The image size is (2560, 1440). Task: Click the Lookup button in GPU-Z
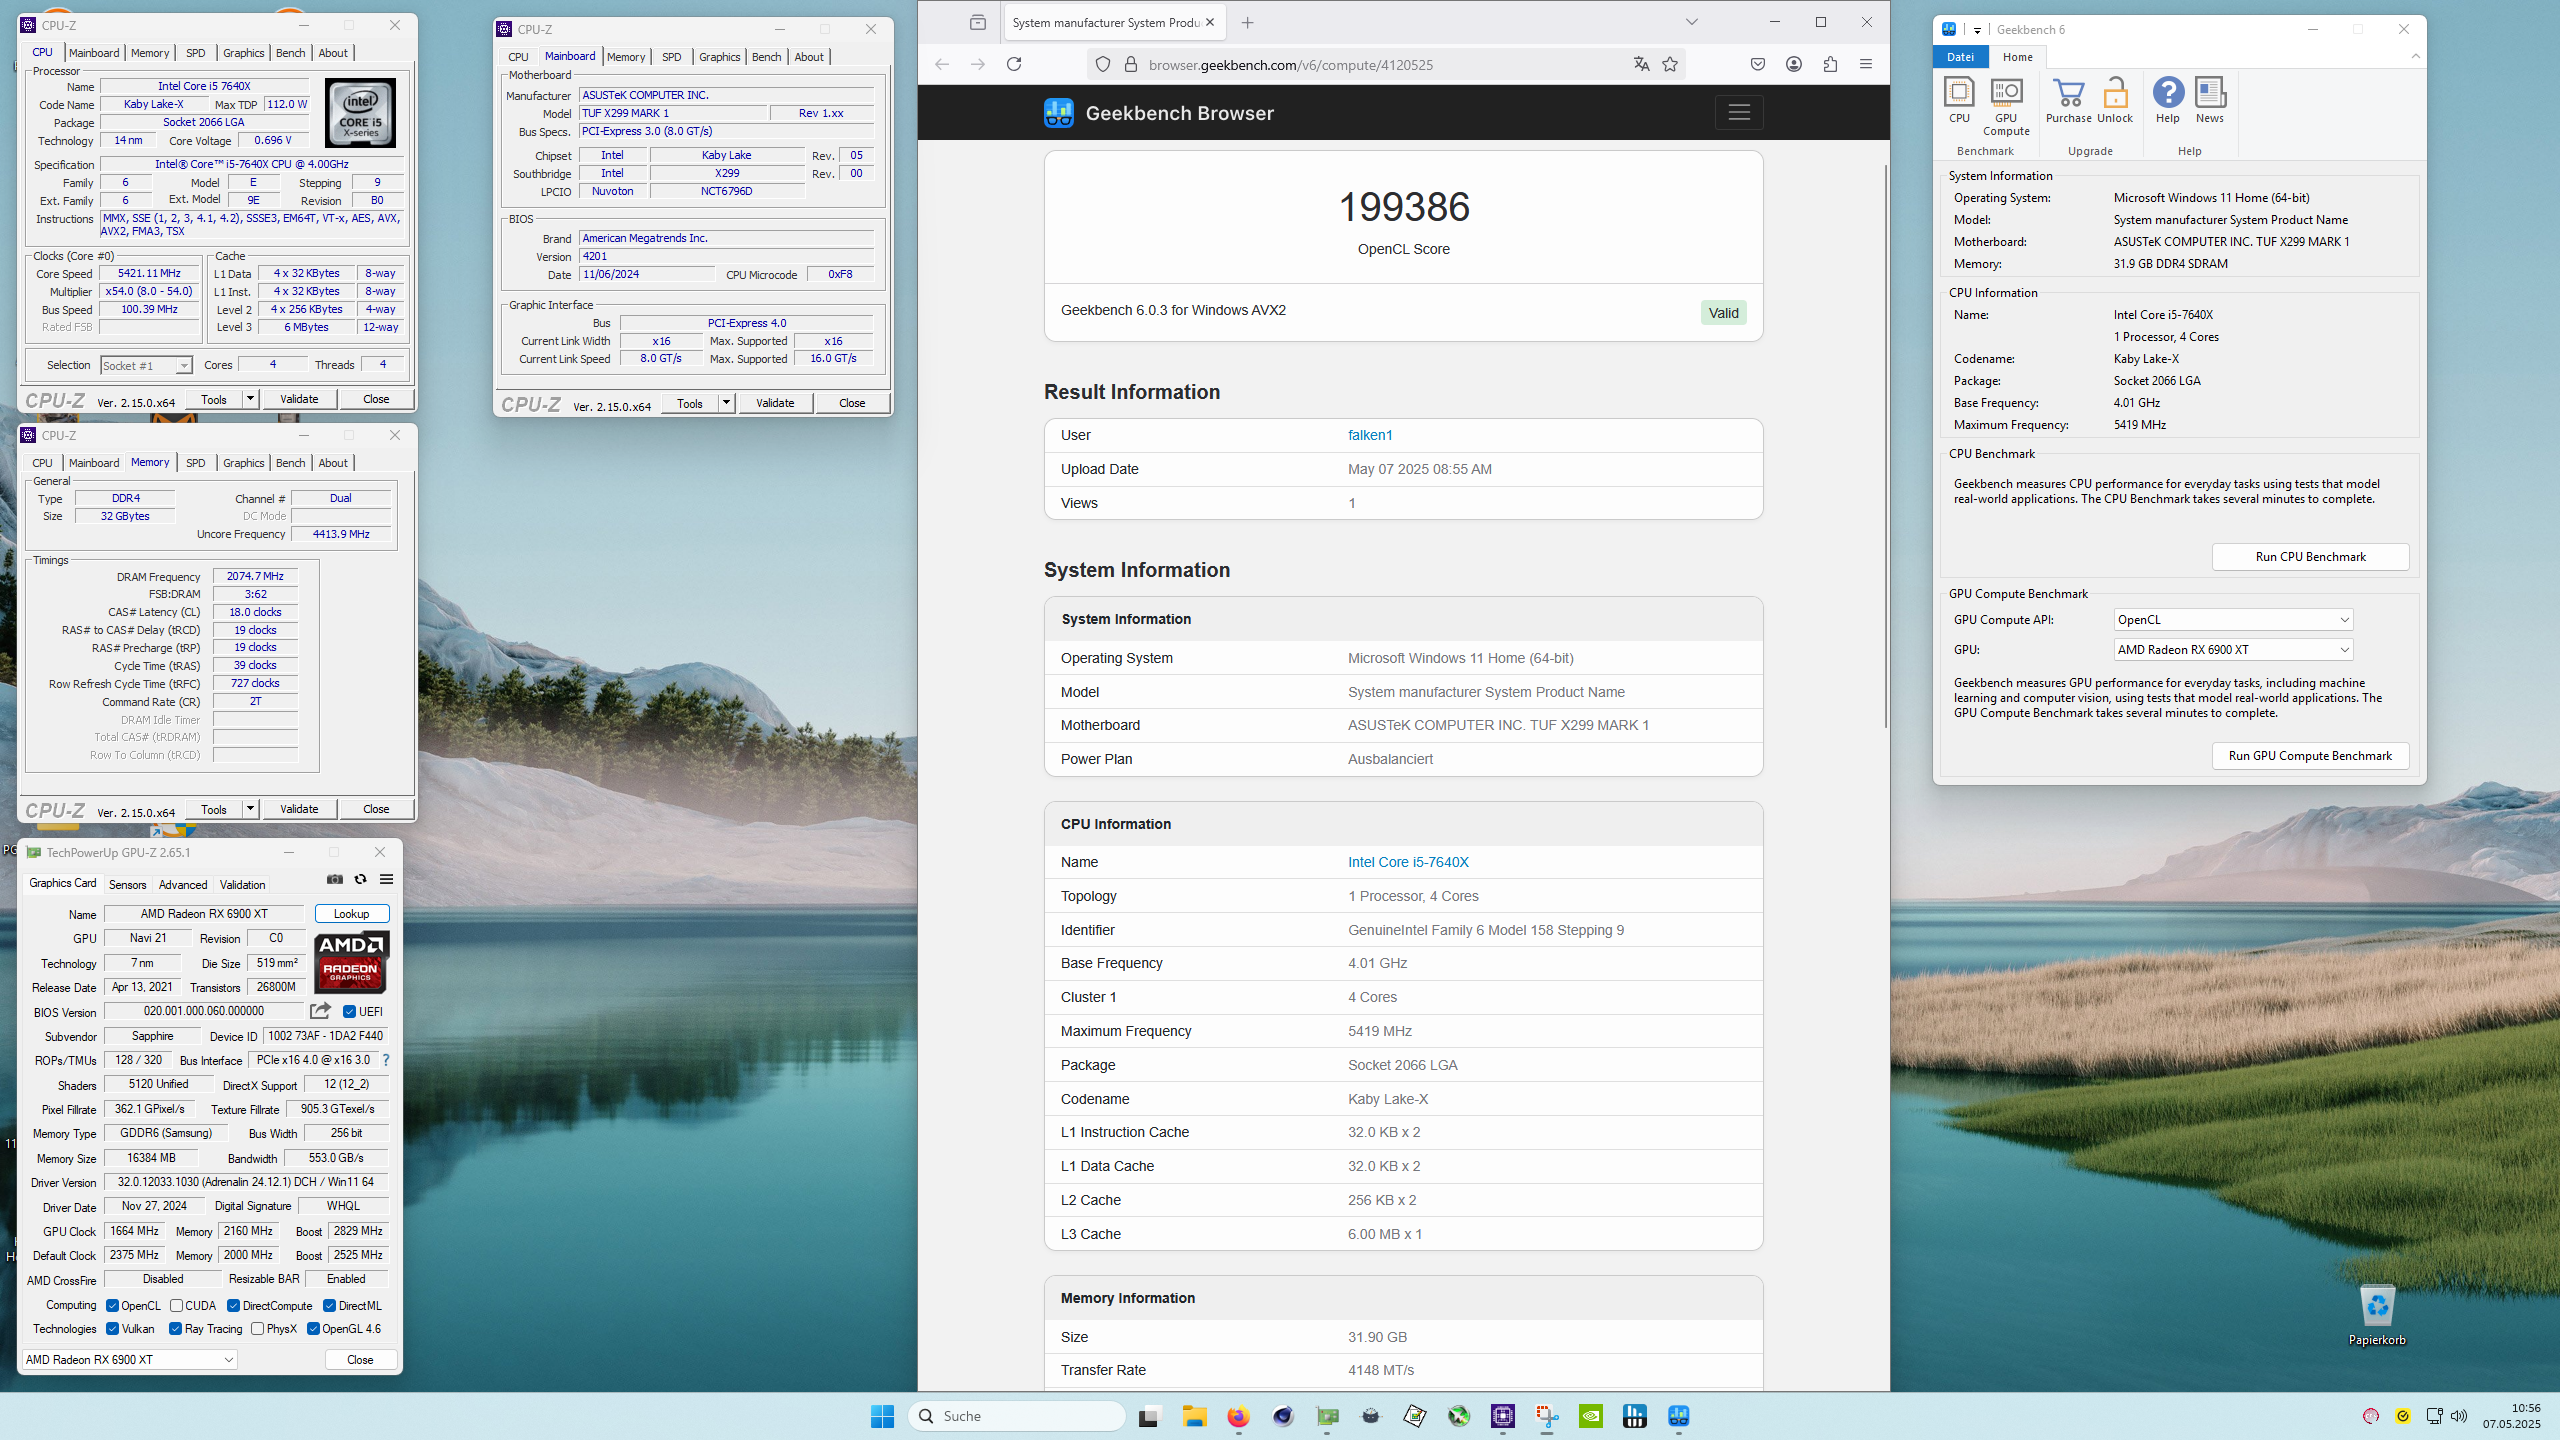(351, 913)
